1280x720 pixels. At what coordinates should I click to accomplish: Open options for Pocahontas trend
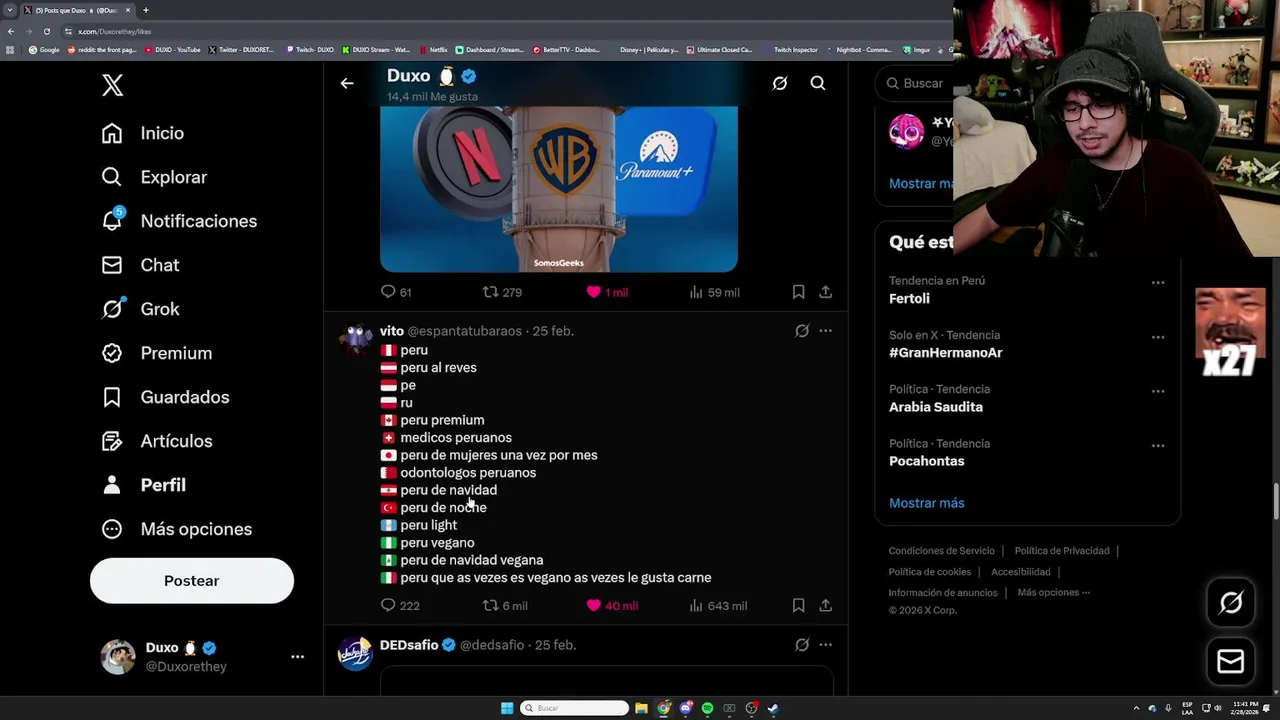click(1158, 446)
